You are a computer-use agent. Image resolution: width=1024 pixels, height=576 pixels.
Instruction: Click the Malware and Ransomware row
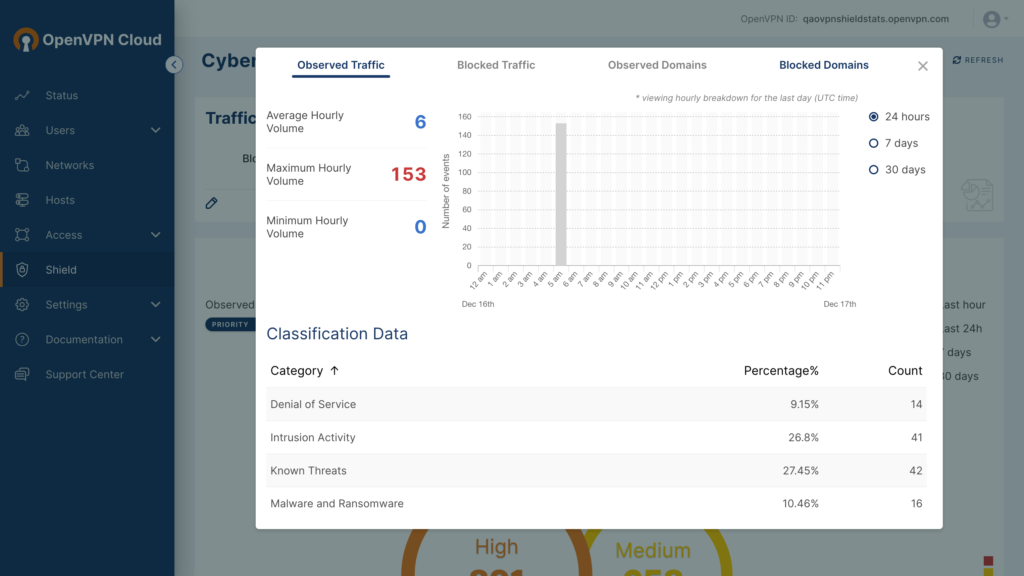pos(596,504)
